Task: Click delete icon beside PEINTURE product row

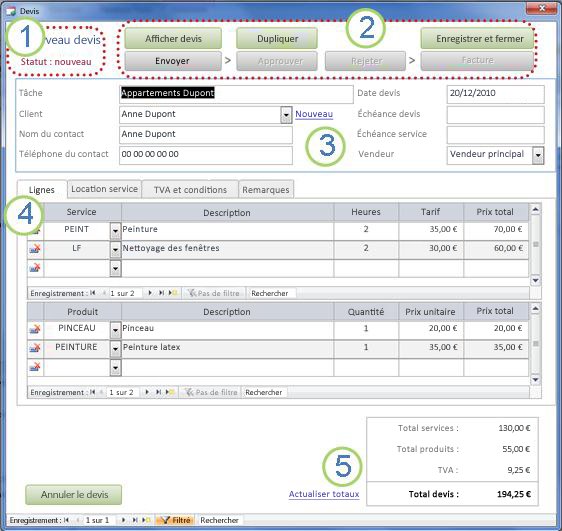Action: pos(35,348)
